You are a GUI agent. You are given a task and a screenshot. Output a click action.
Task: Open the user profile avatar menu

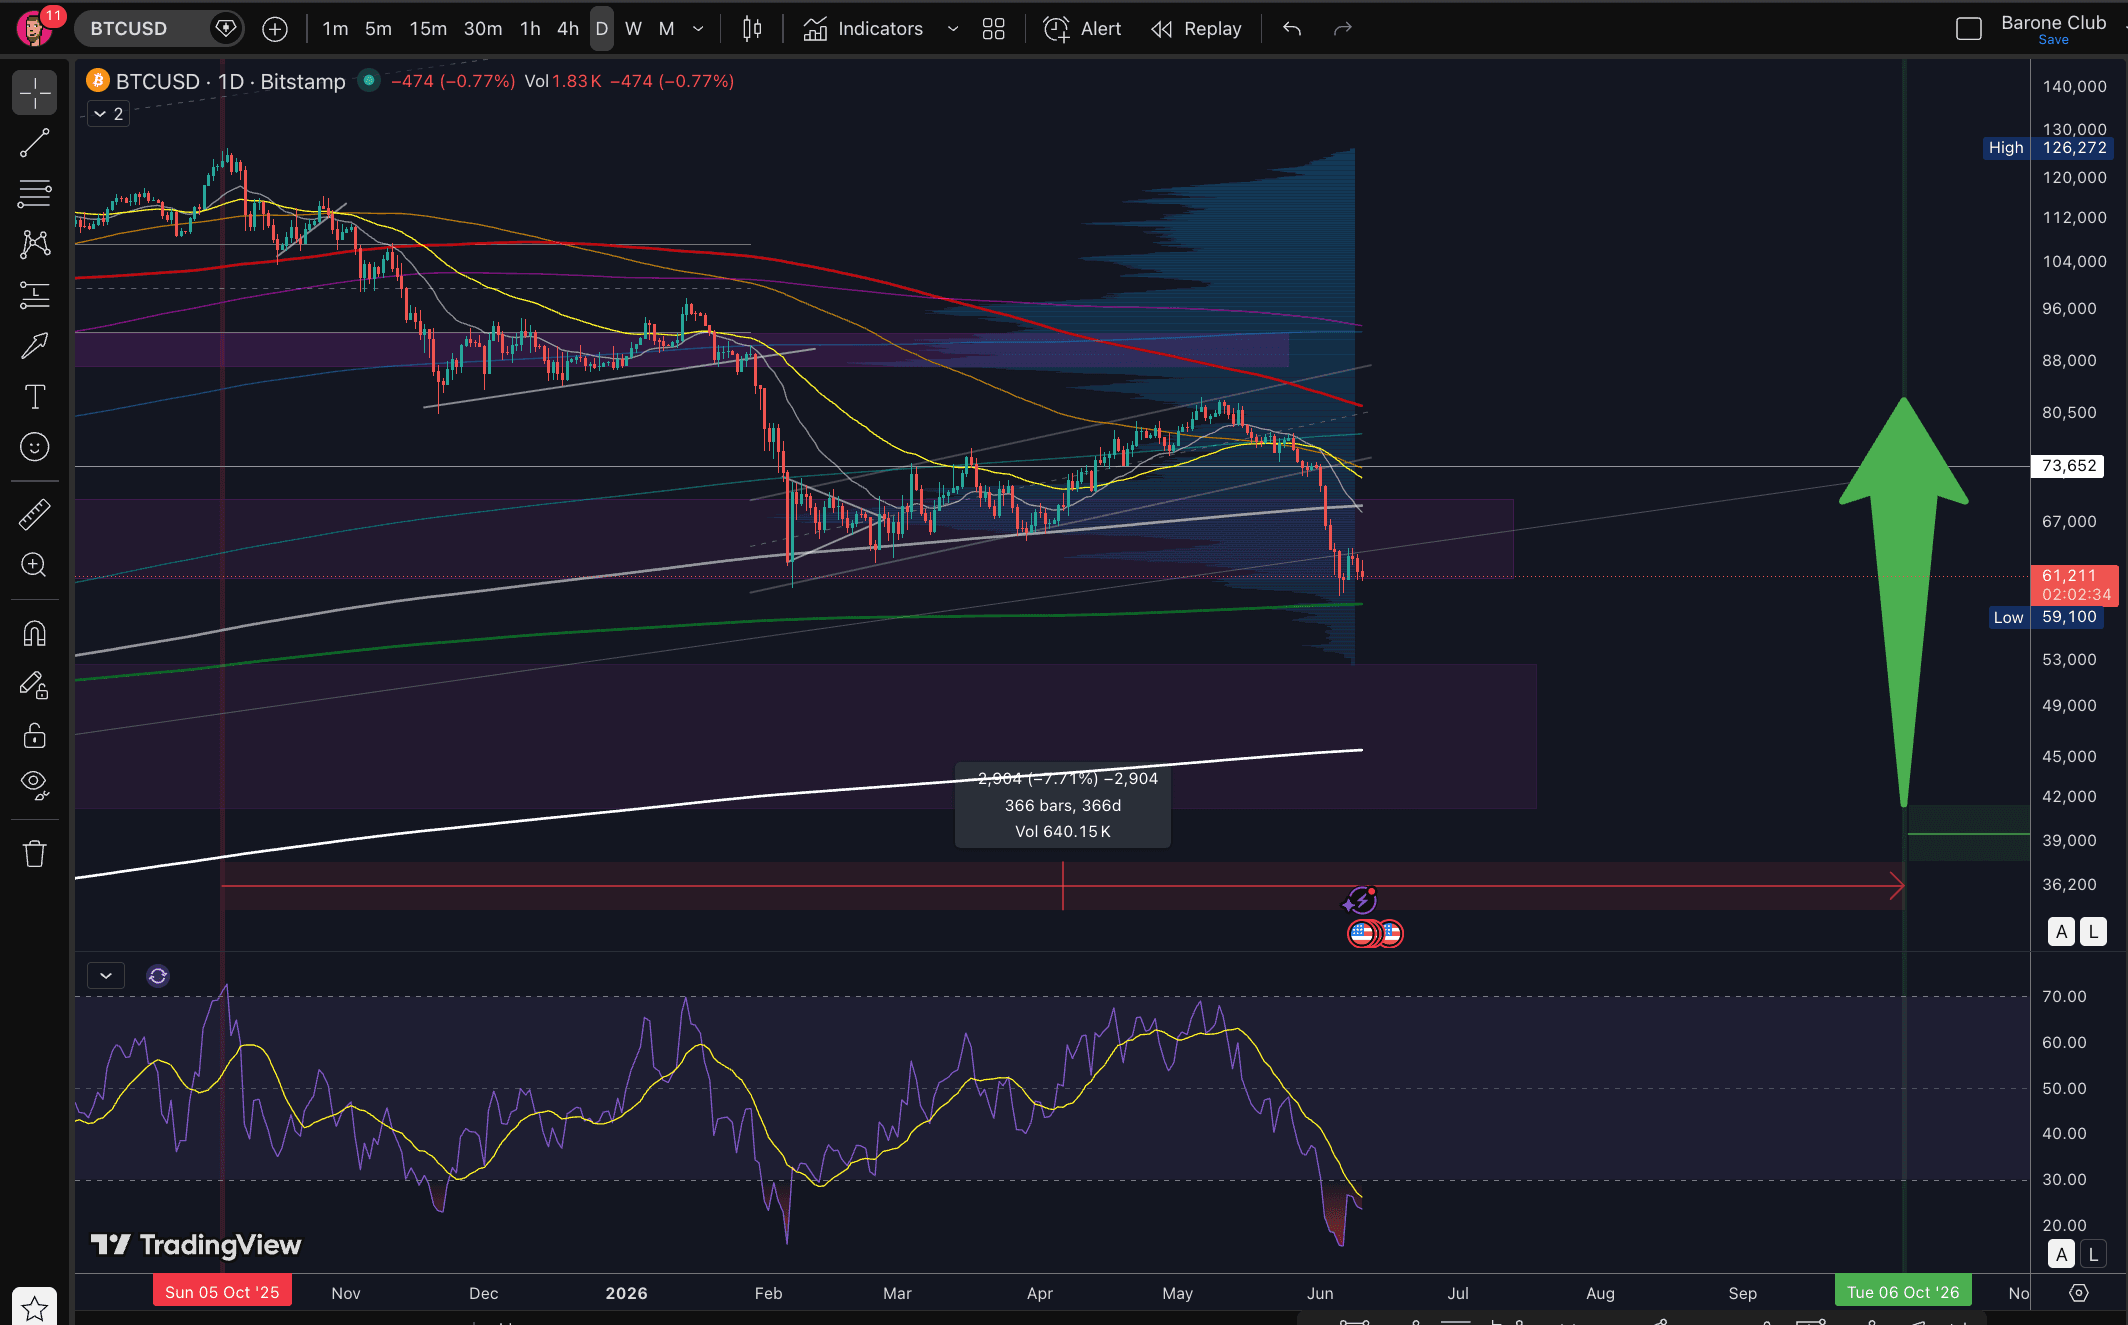35,28
